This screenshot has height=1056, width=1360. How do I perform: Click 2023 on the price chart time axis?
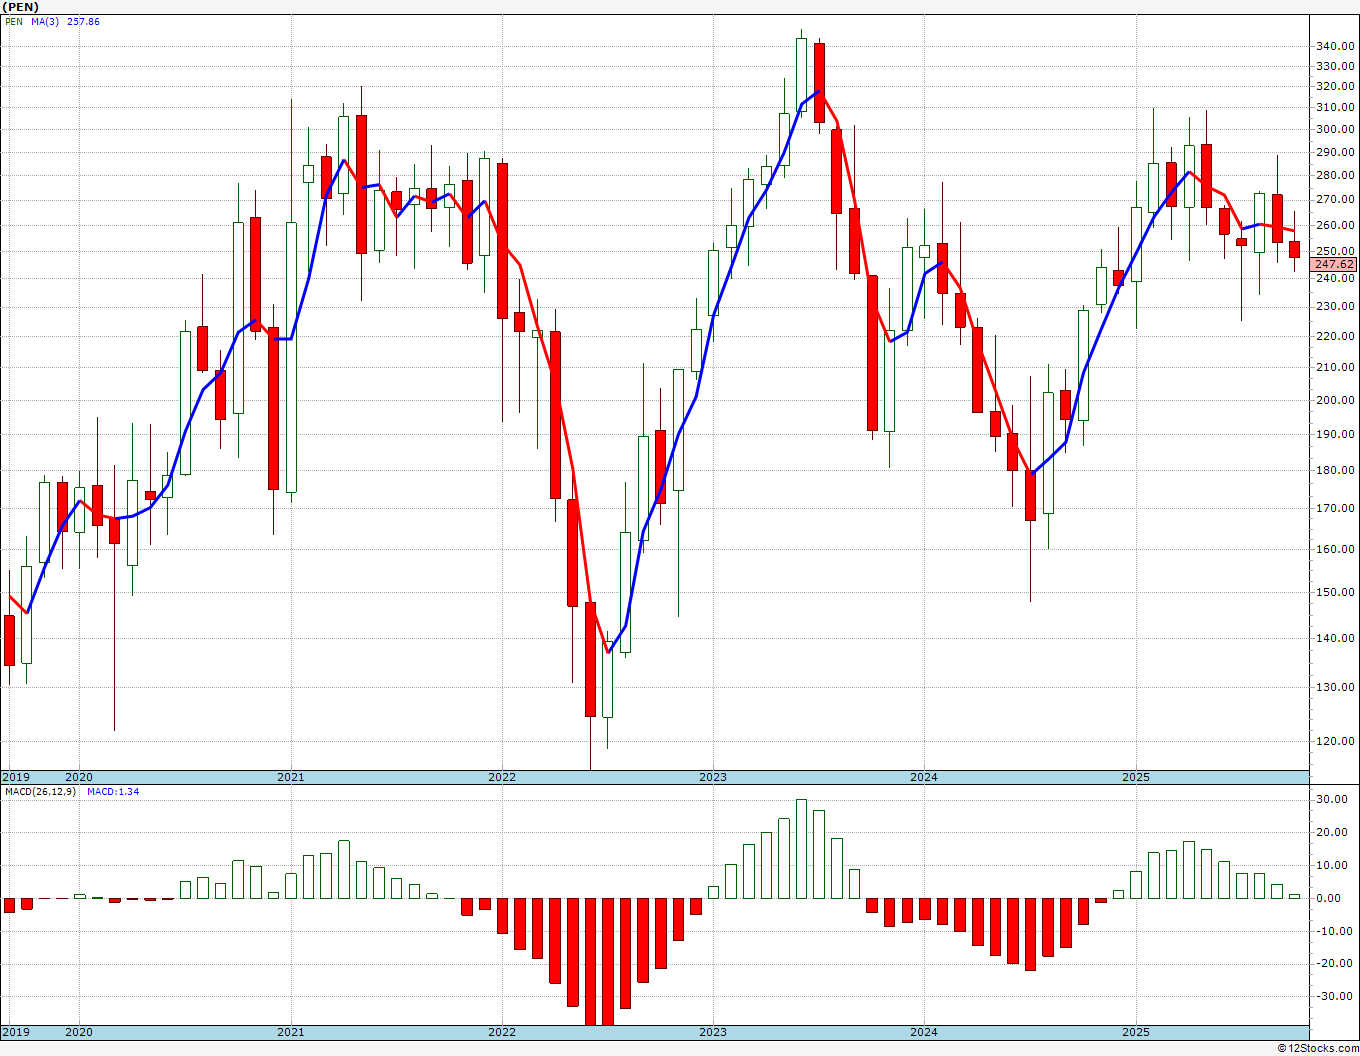[x=713, y=777]
